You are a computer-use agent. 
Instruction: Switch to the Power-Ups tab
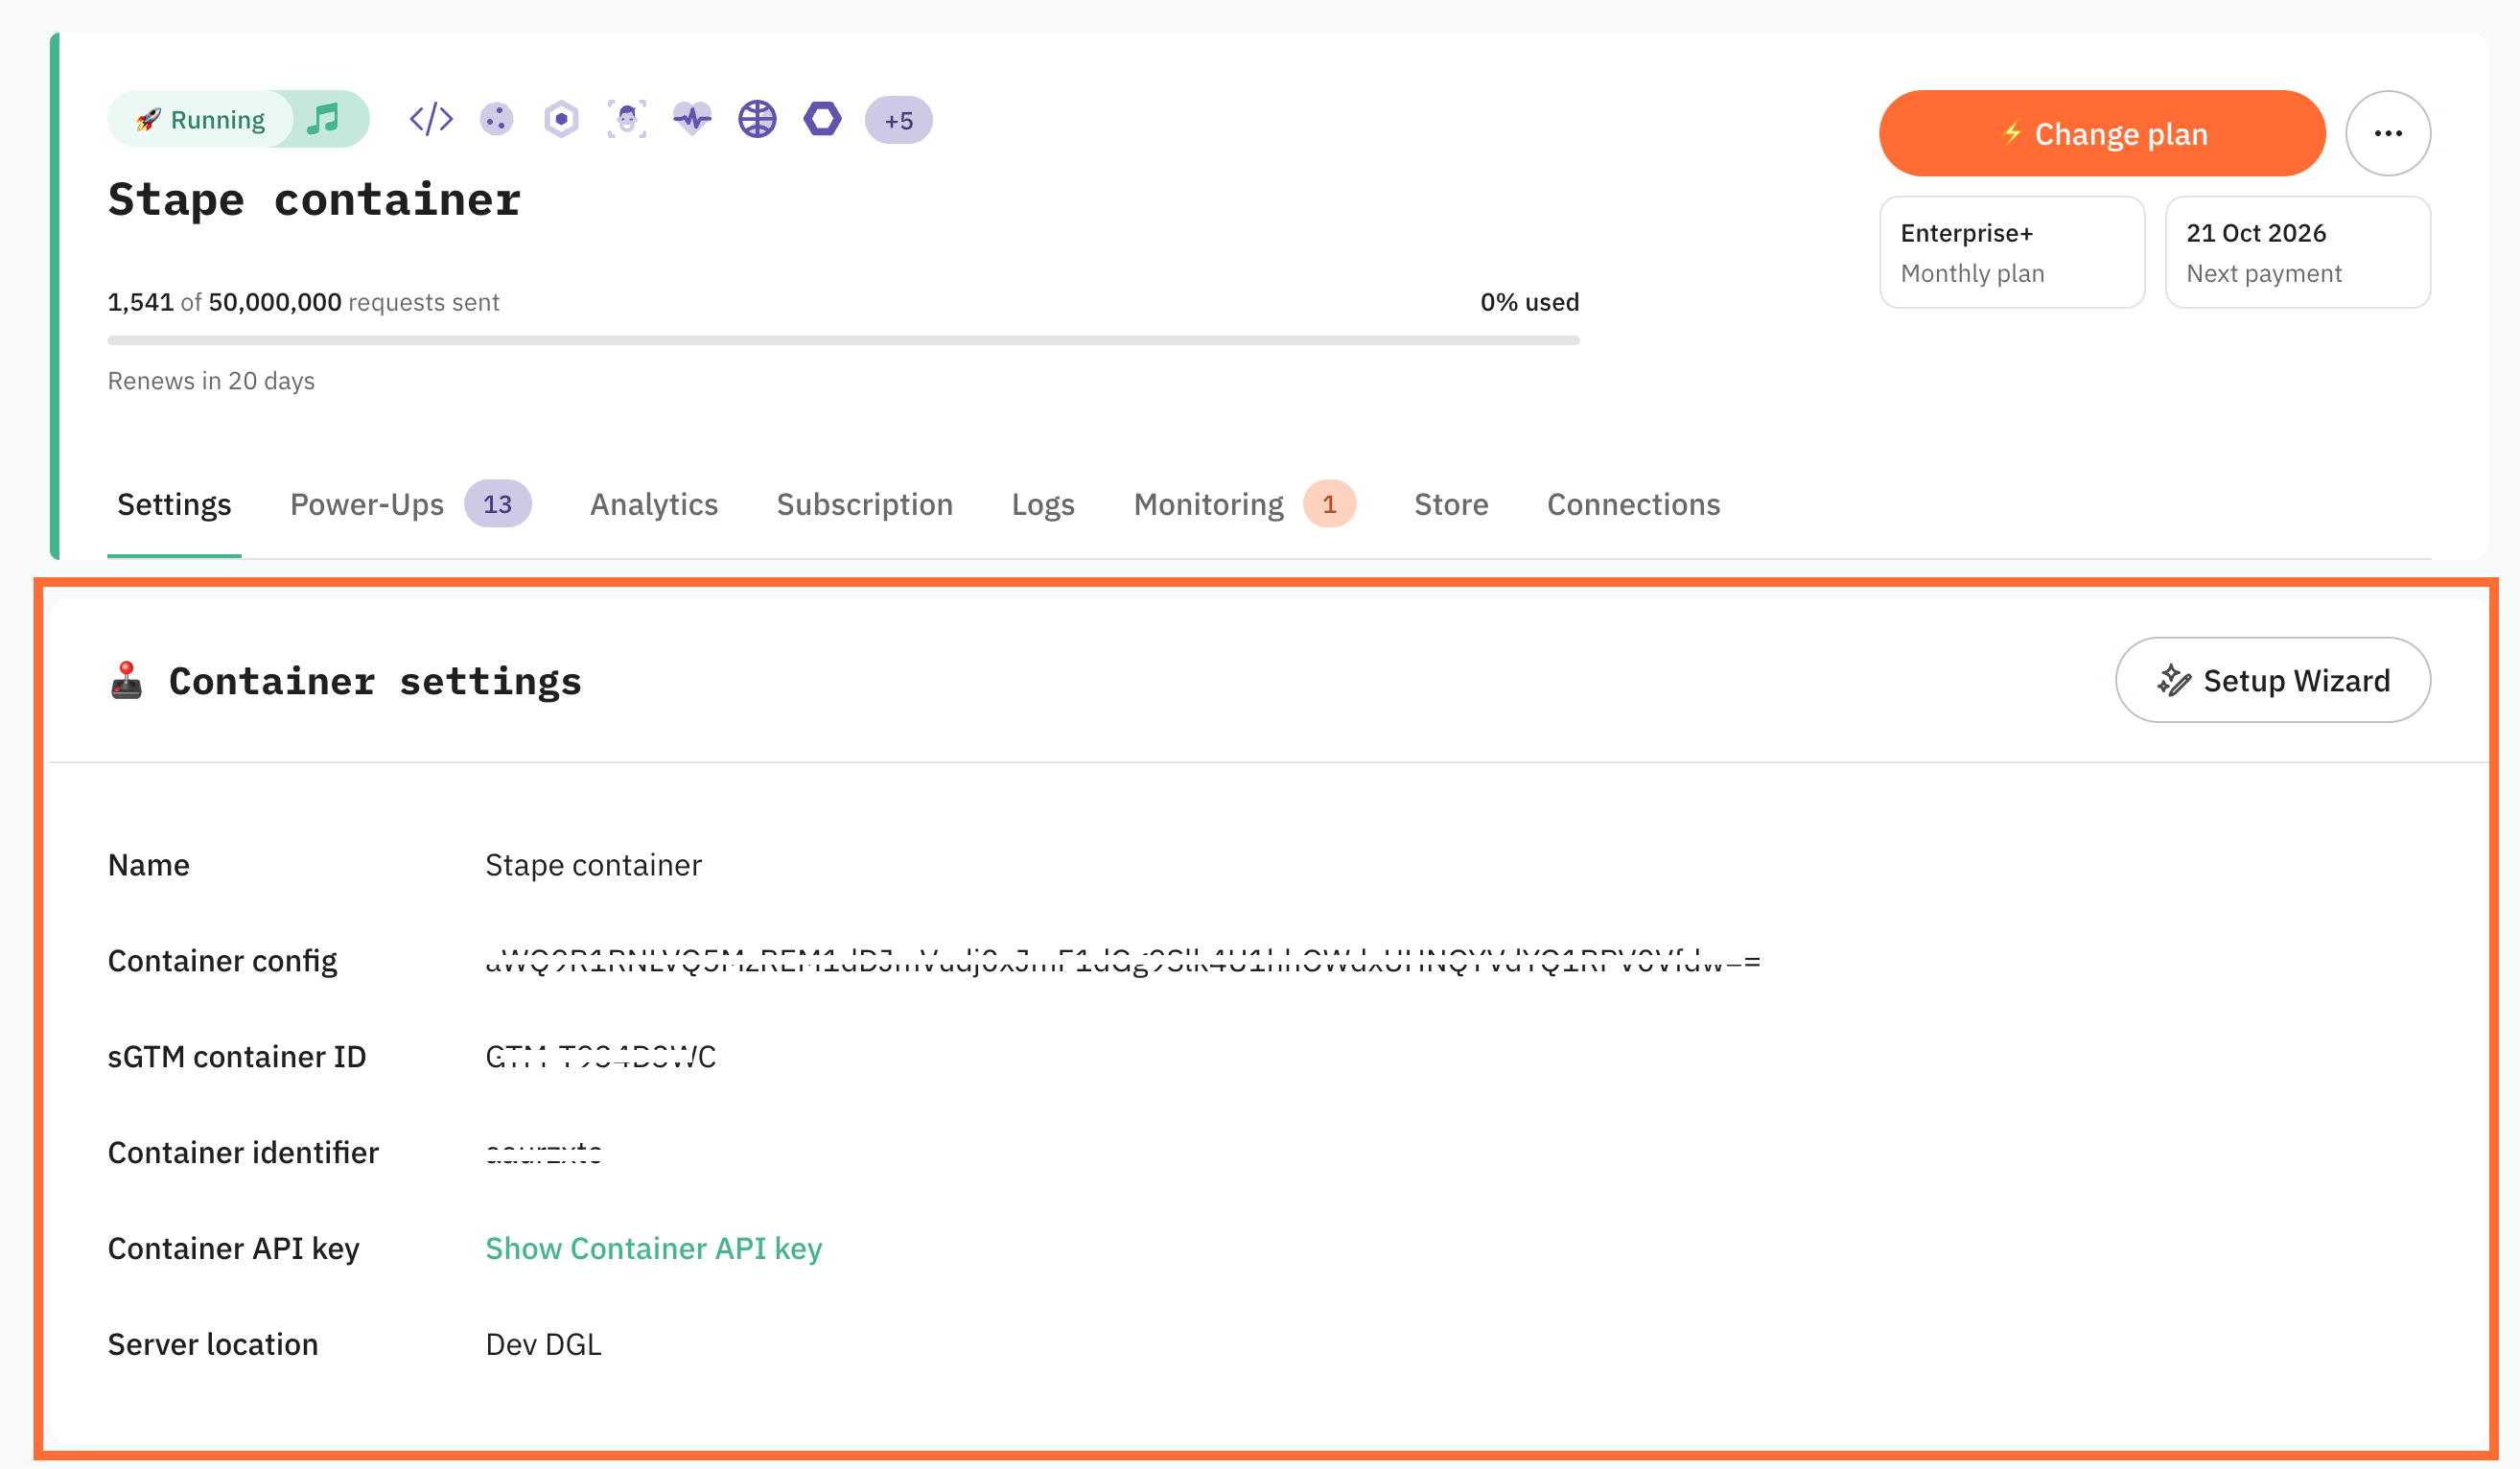(410, 504)
